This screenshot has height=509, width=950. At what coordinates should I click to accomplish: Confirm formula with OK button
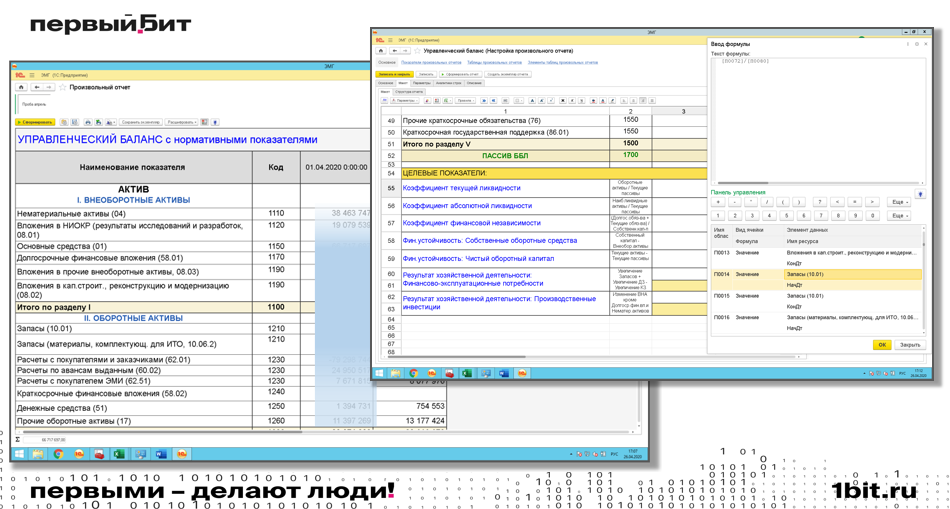pyautogui.click(x=882, y=345)
